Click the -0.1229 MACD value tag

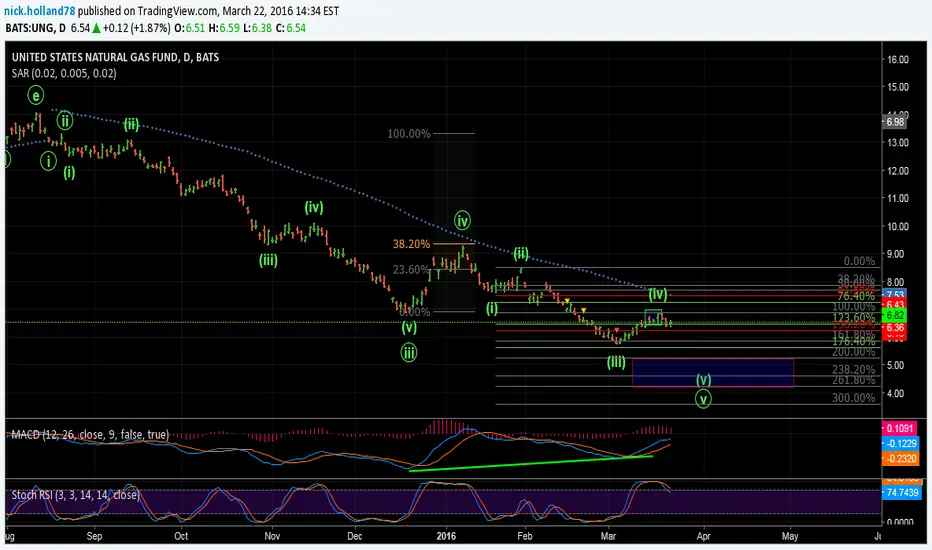[900, 444]
